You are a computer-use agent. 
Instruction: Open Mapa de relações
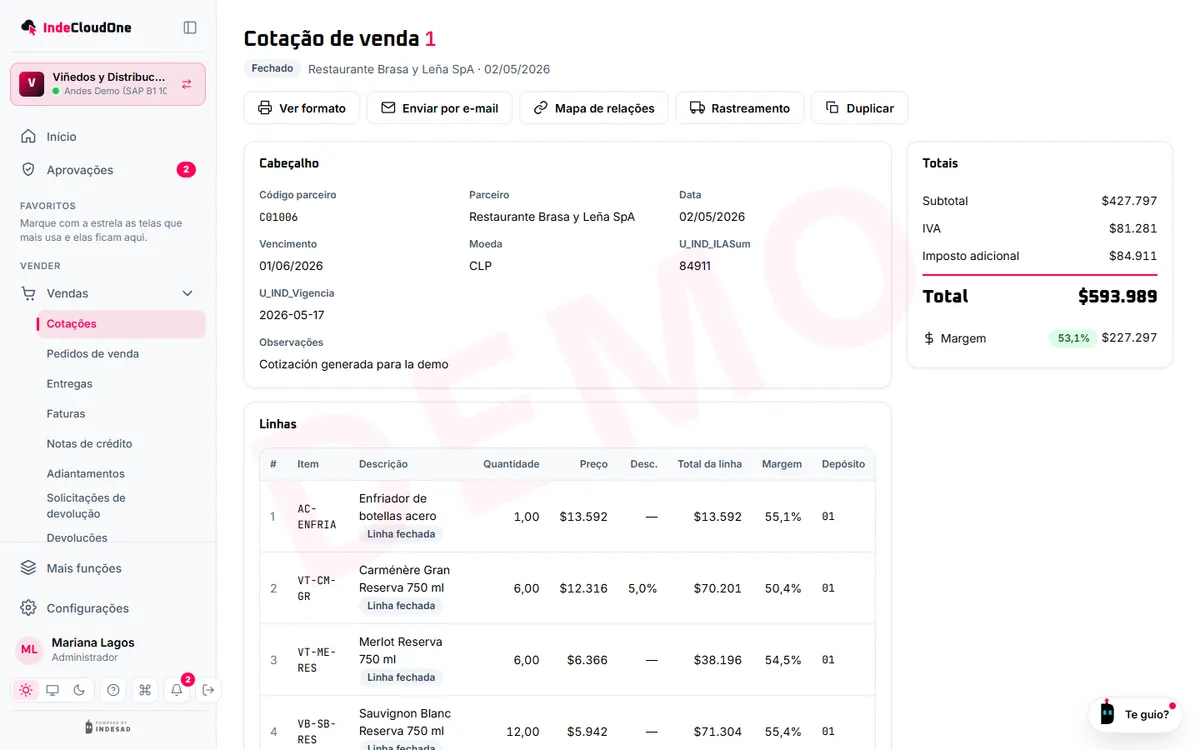[x=594, y=108]
